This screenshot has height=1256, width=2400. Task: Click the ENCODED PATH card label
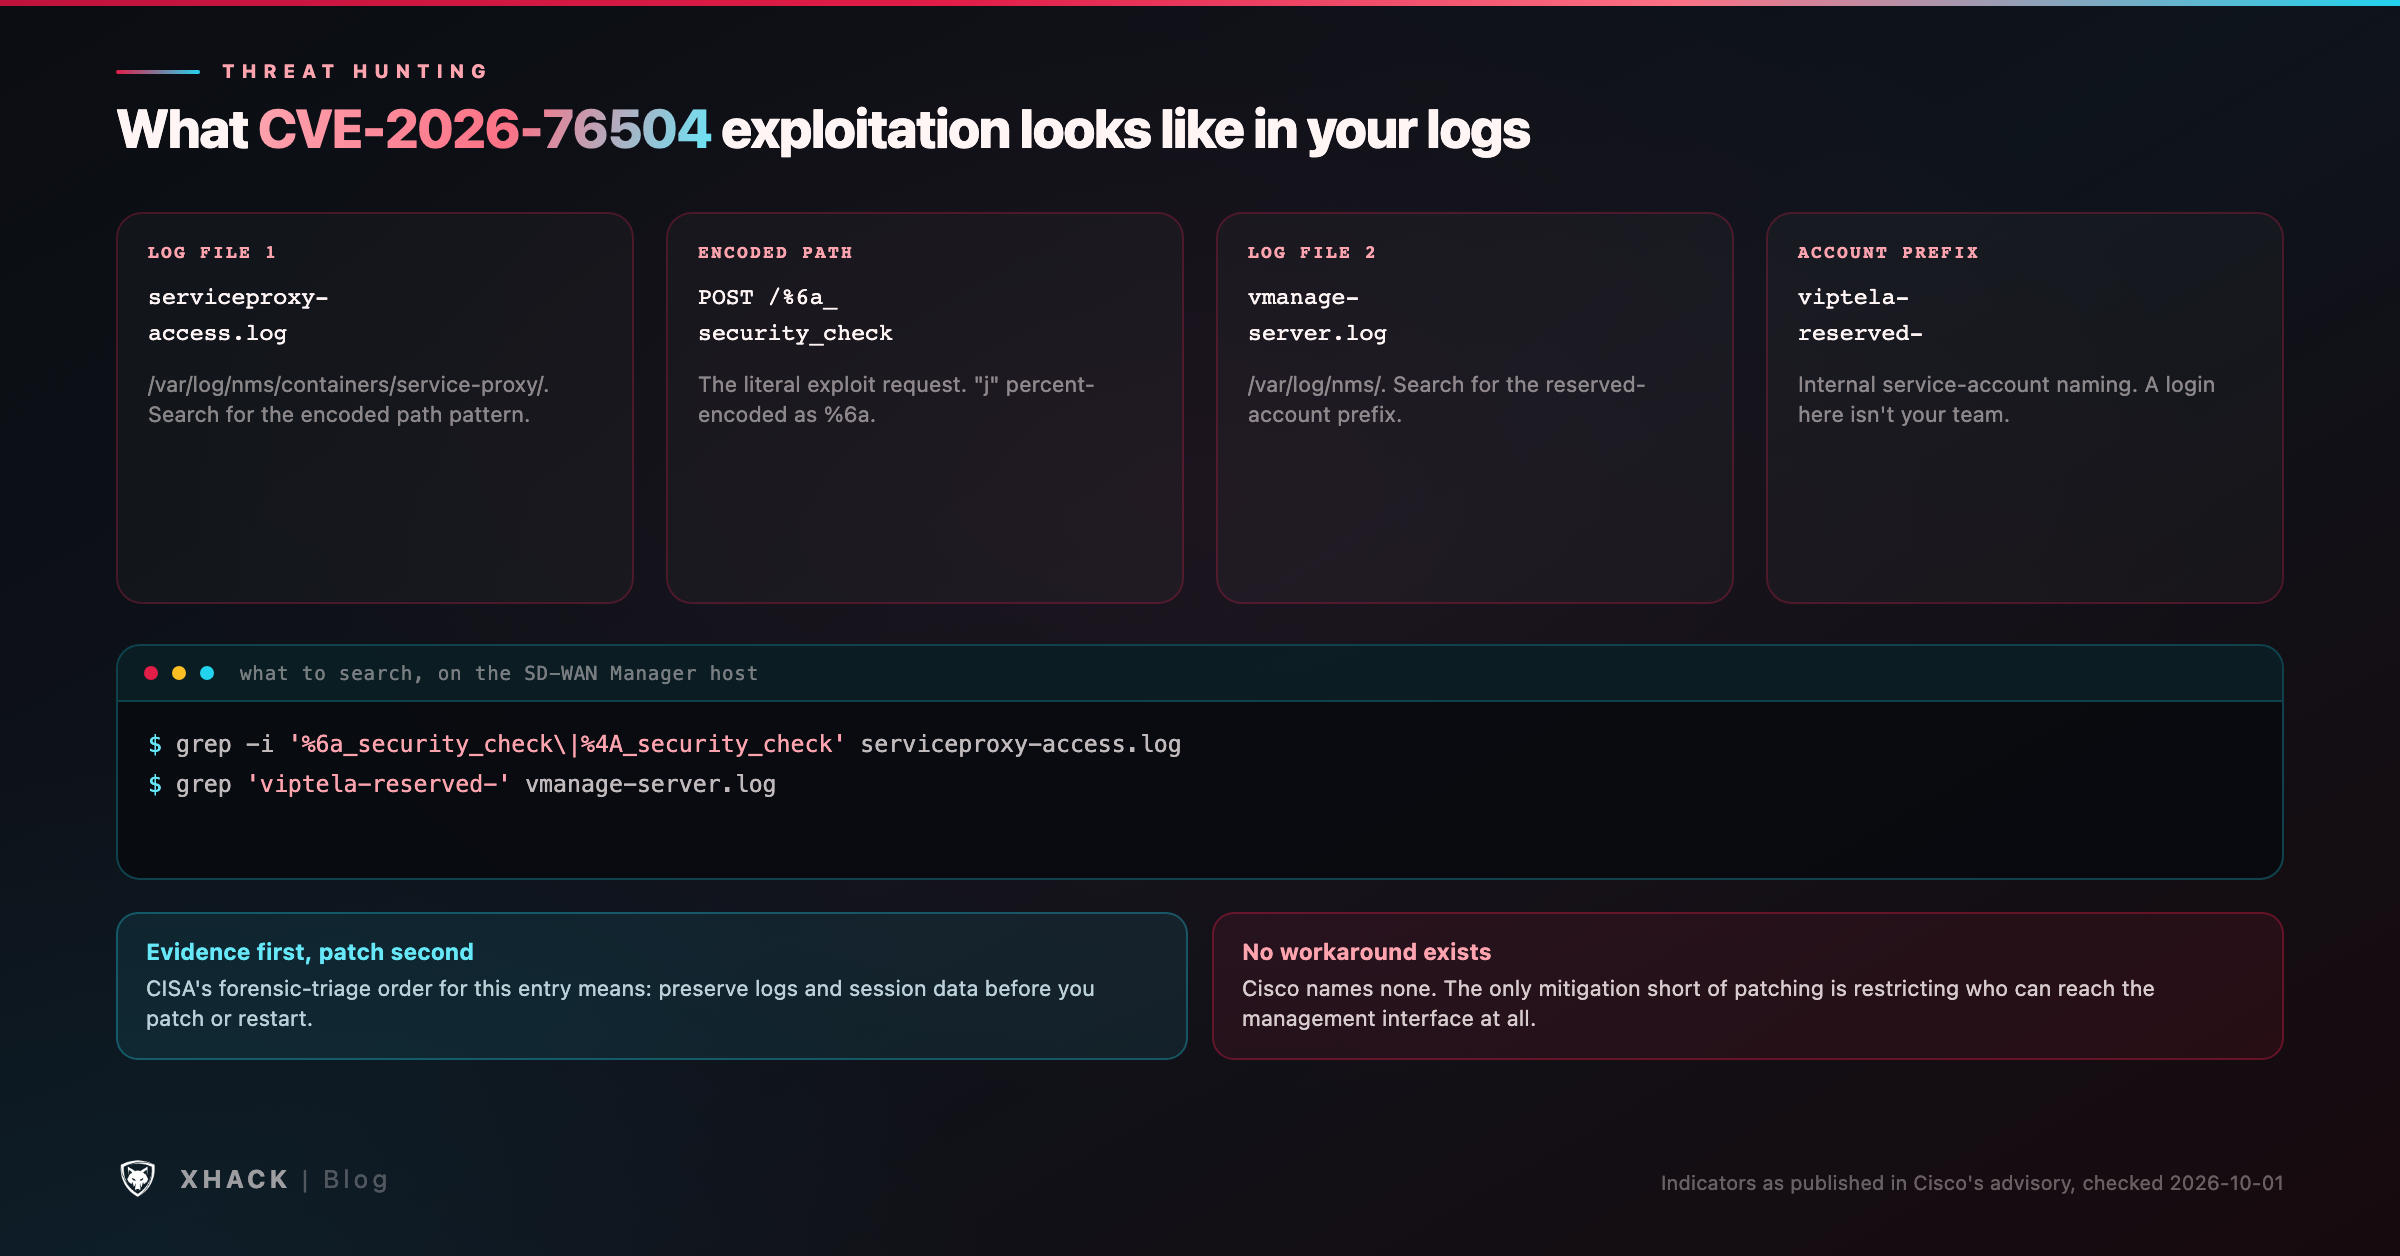775,253
